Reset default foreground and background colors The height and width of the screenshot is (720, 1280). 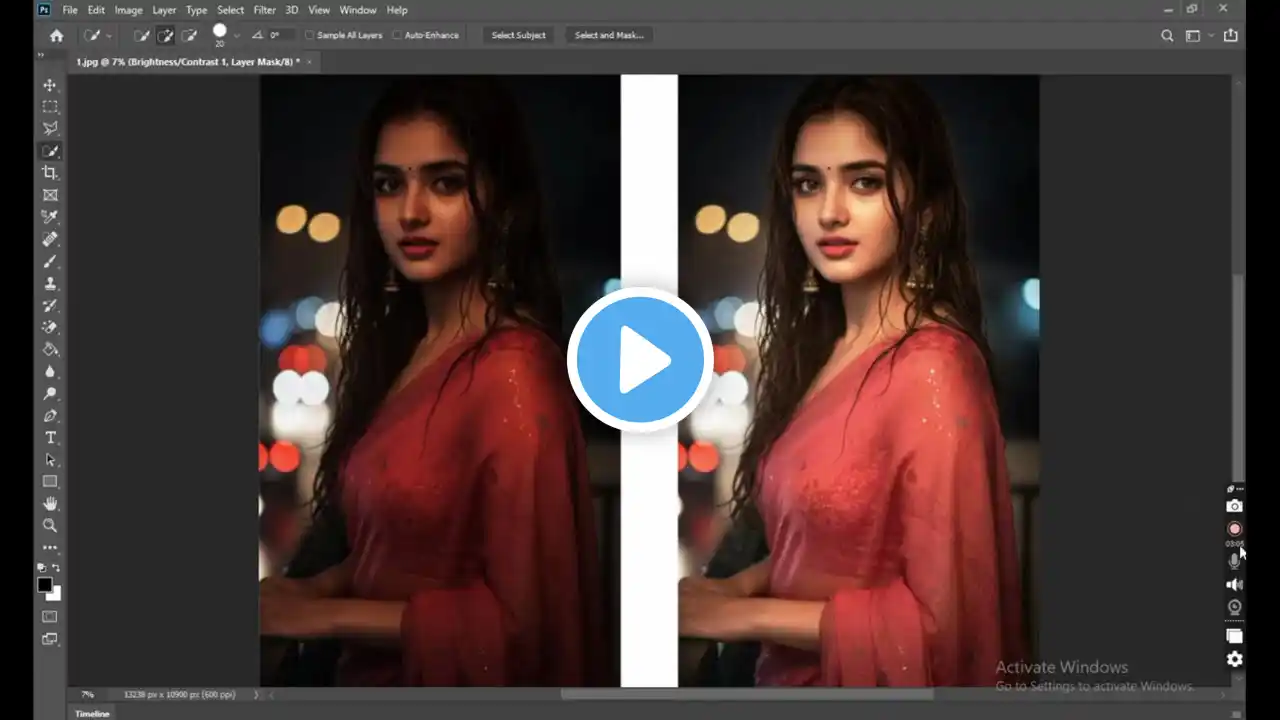pos(42,568)
